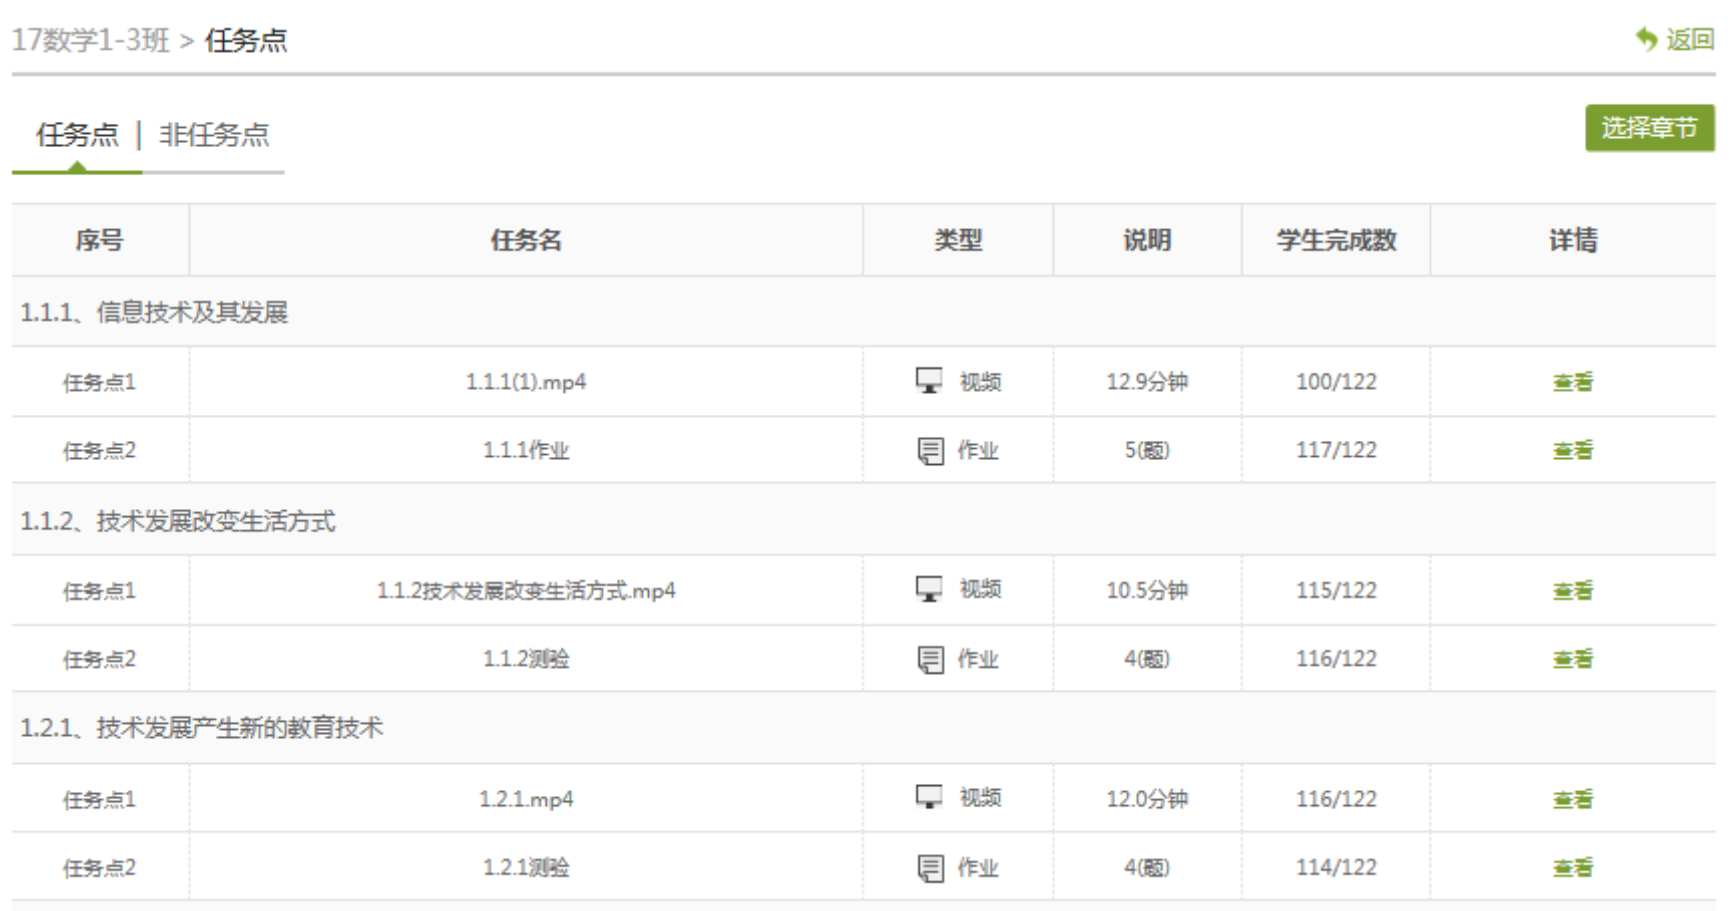Click the green 返回 back arrow icon
This screenshot has width=1731, height=911.
[1646, 39]
